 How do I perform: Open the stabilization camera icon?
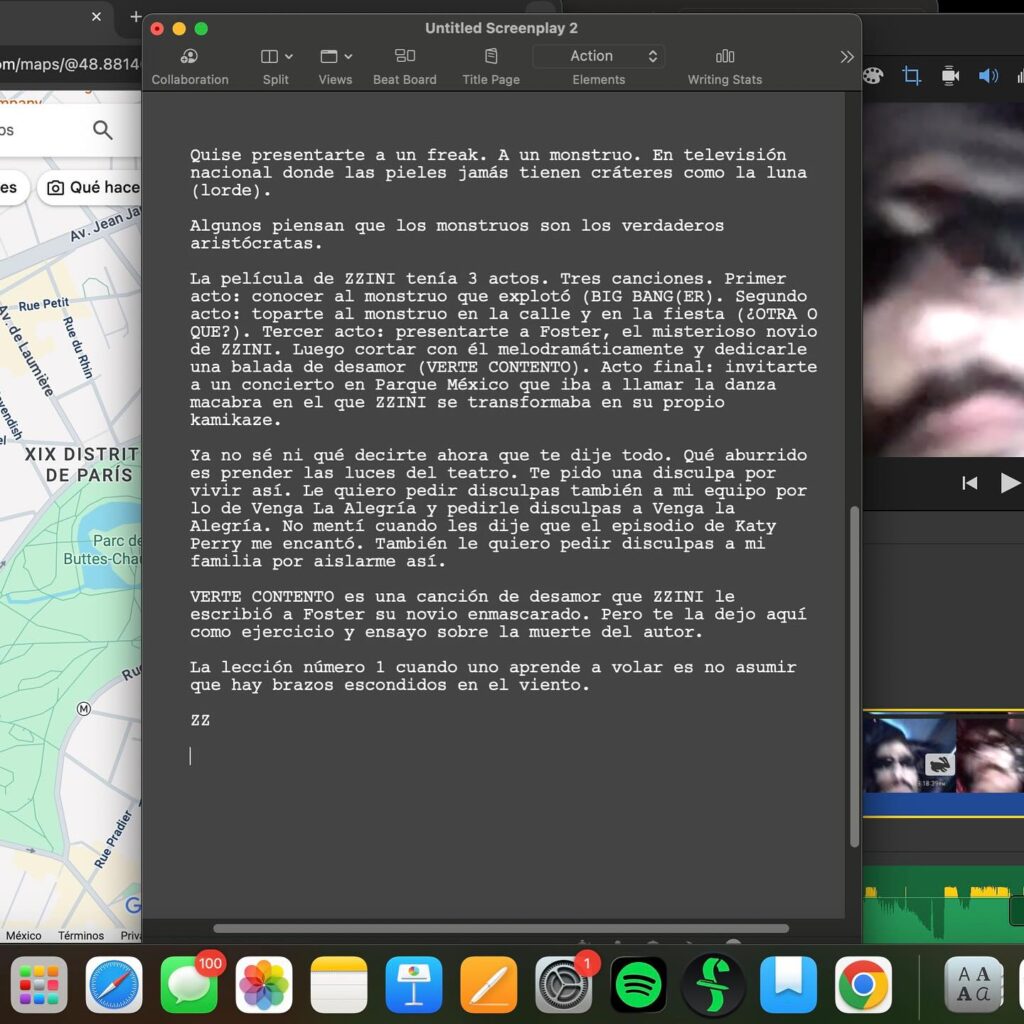tap(950, 76)
